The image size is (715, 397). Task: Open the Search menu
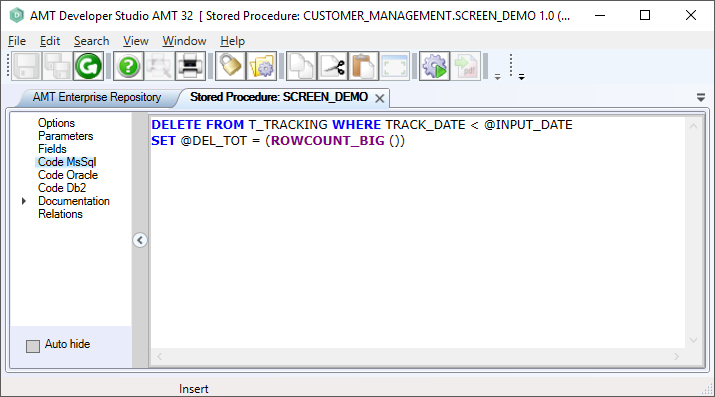click(x=92, y=41)
